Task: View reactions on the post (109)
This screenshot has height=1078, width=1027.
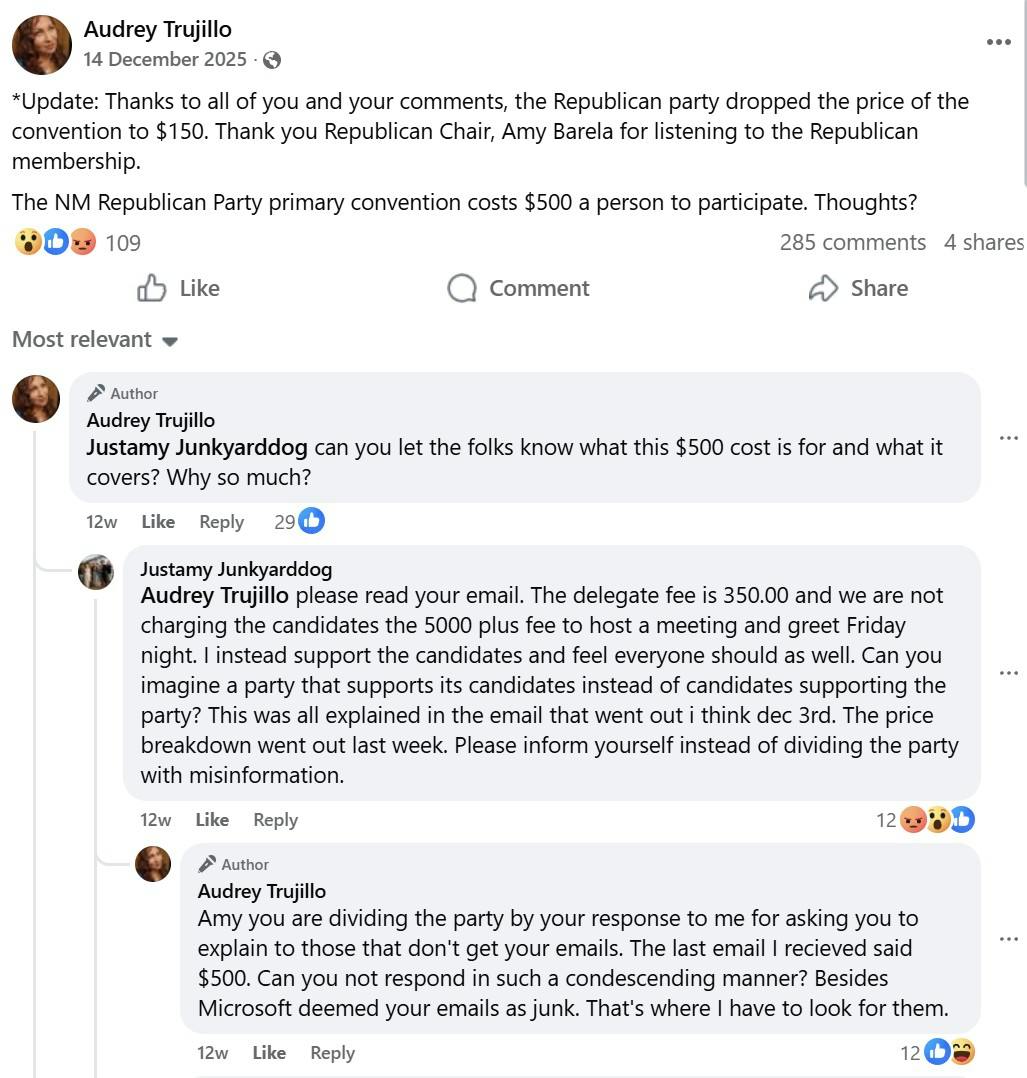Action: [77, 242]
